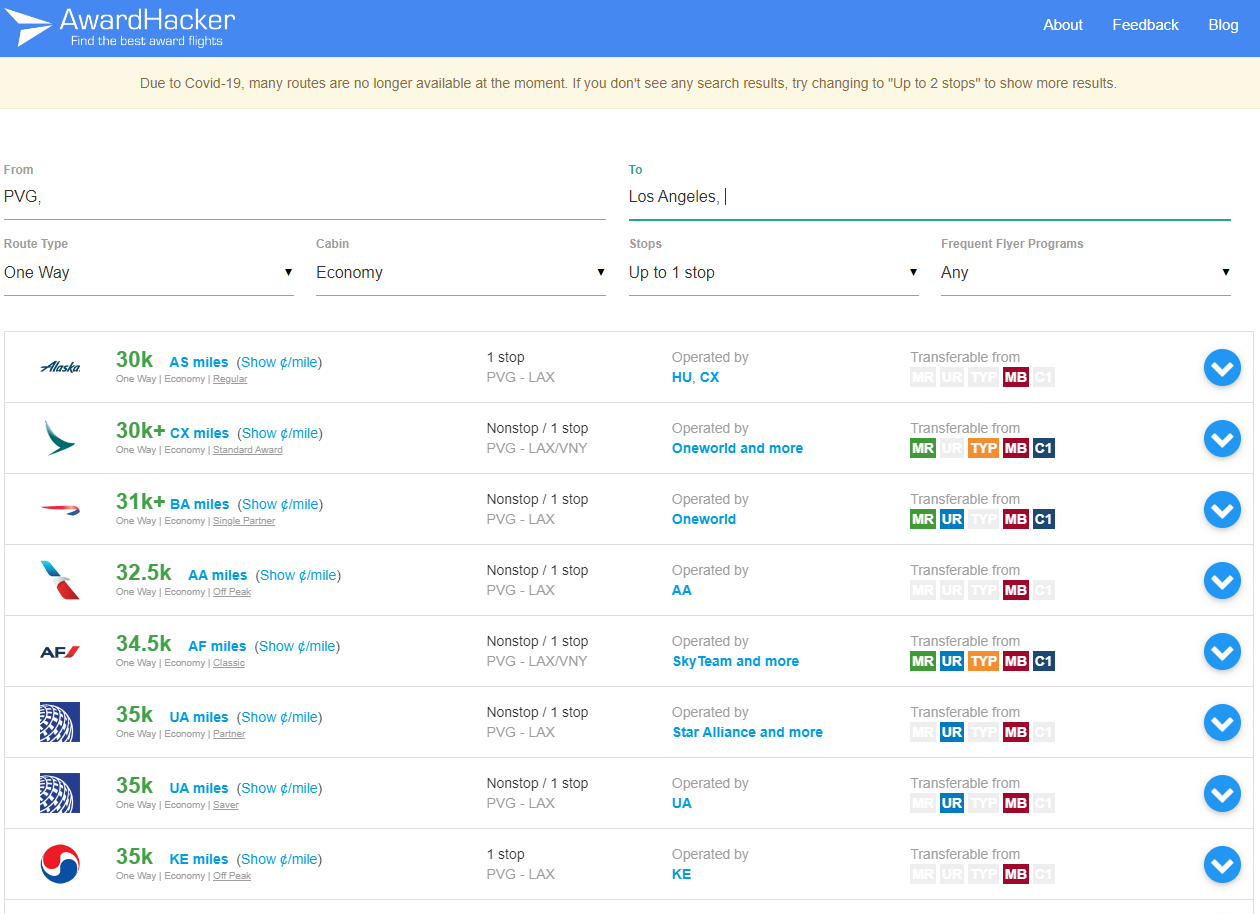Click C1 badge in the CX miles row

[x=1043, y=448]
